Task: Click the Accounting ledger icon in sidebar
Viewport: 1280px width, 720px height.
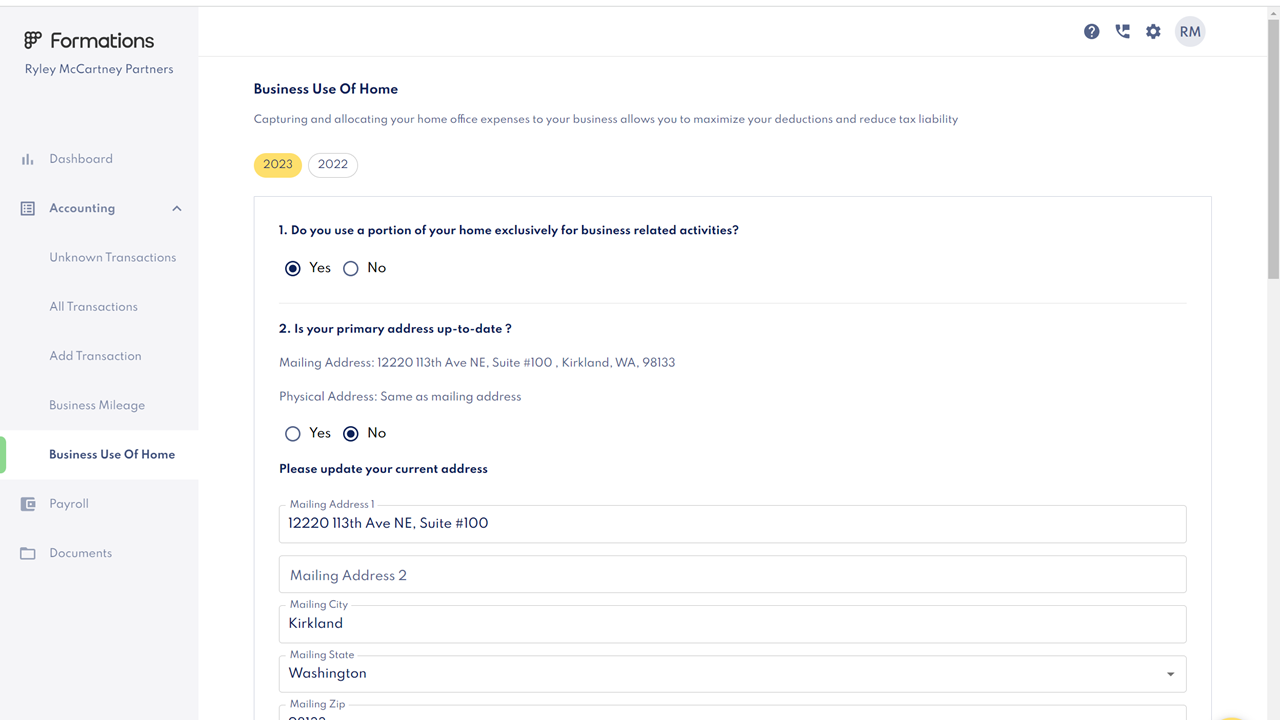Action: [27, 208]
